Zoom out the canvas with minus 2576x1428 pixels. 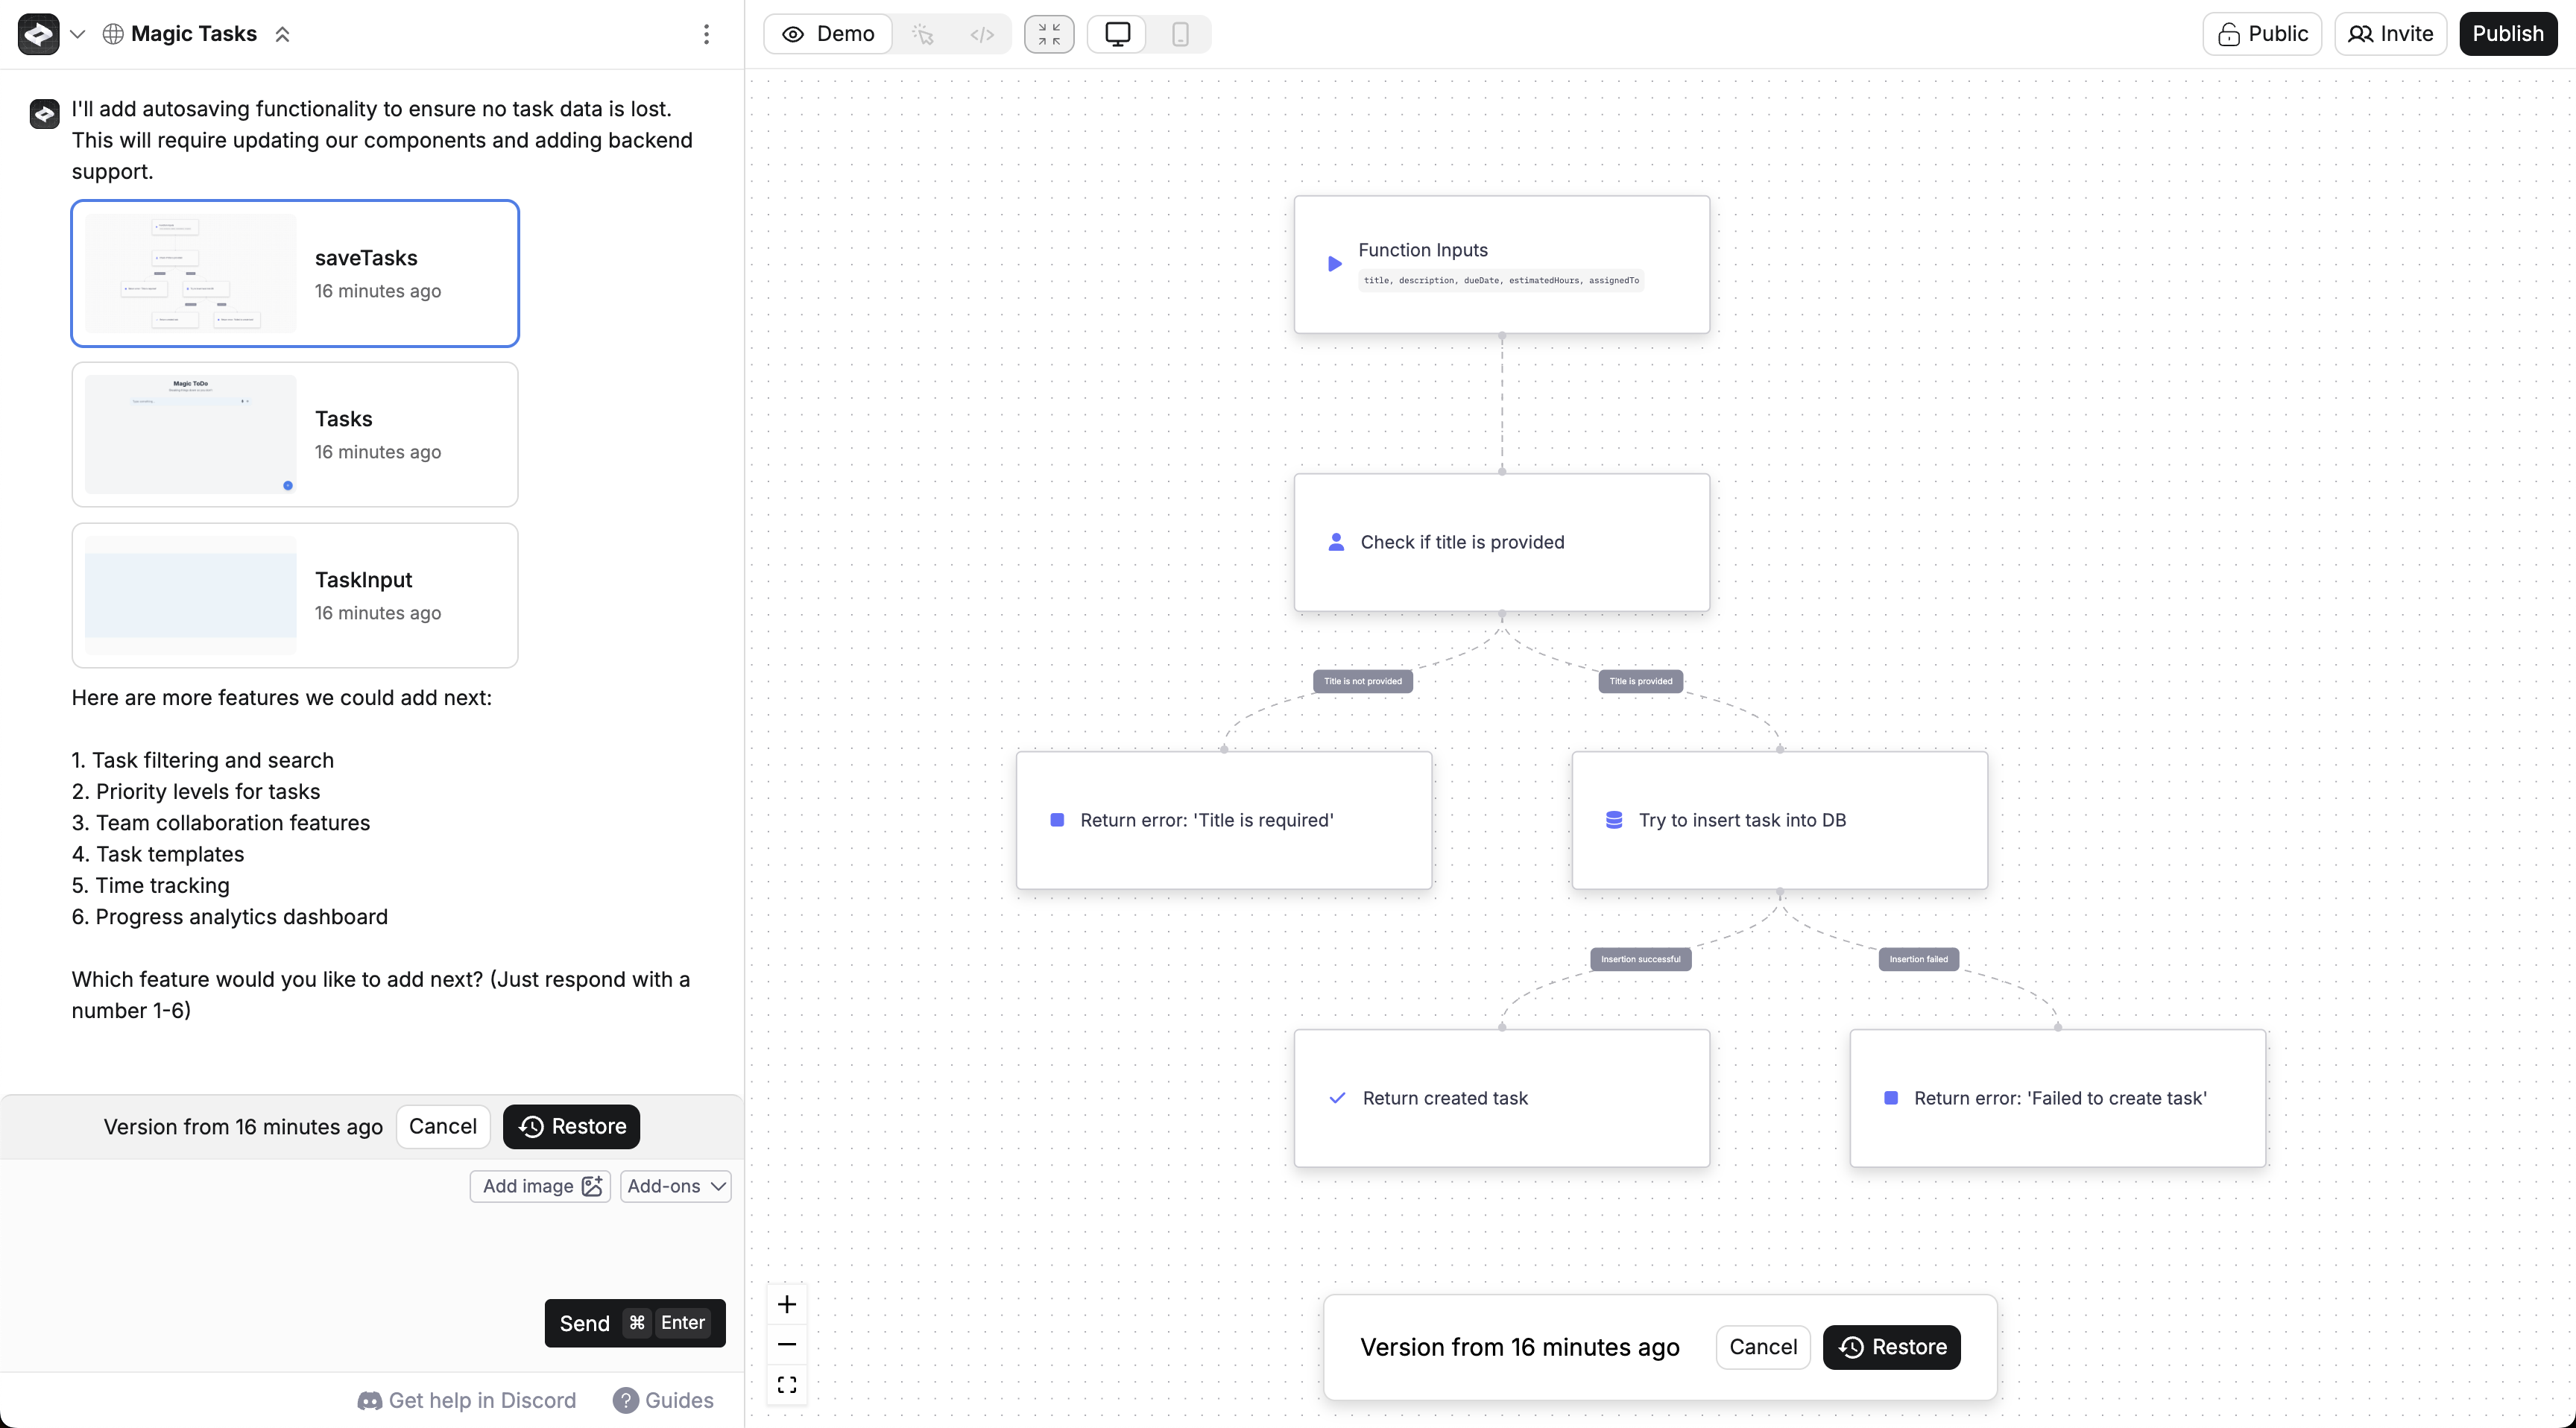[x=787, y=1344]
